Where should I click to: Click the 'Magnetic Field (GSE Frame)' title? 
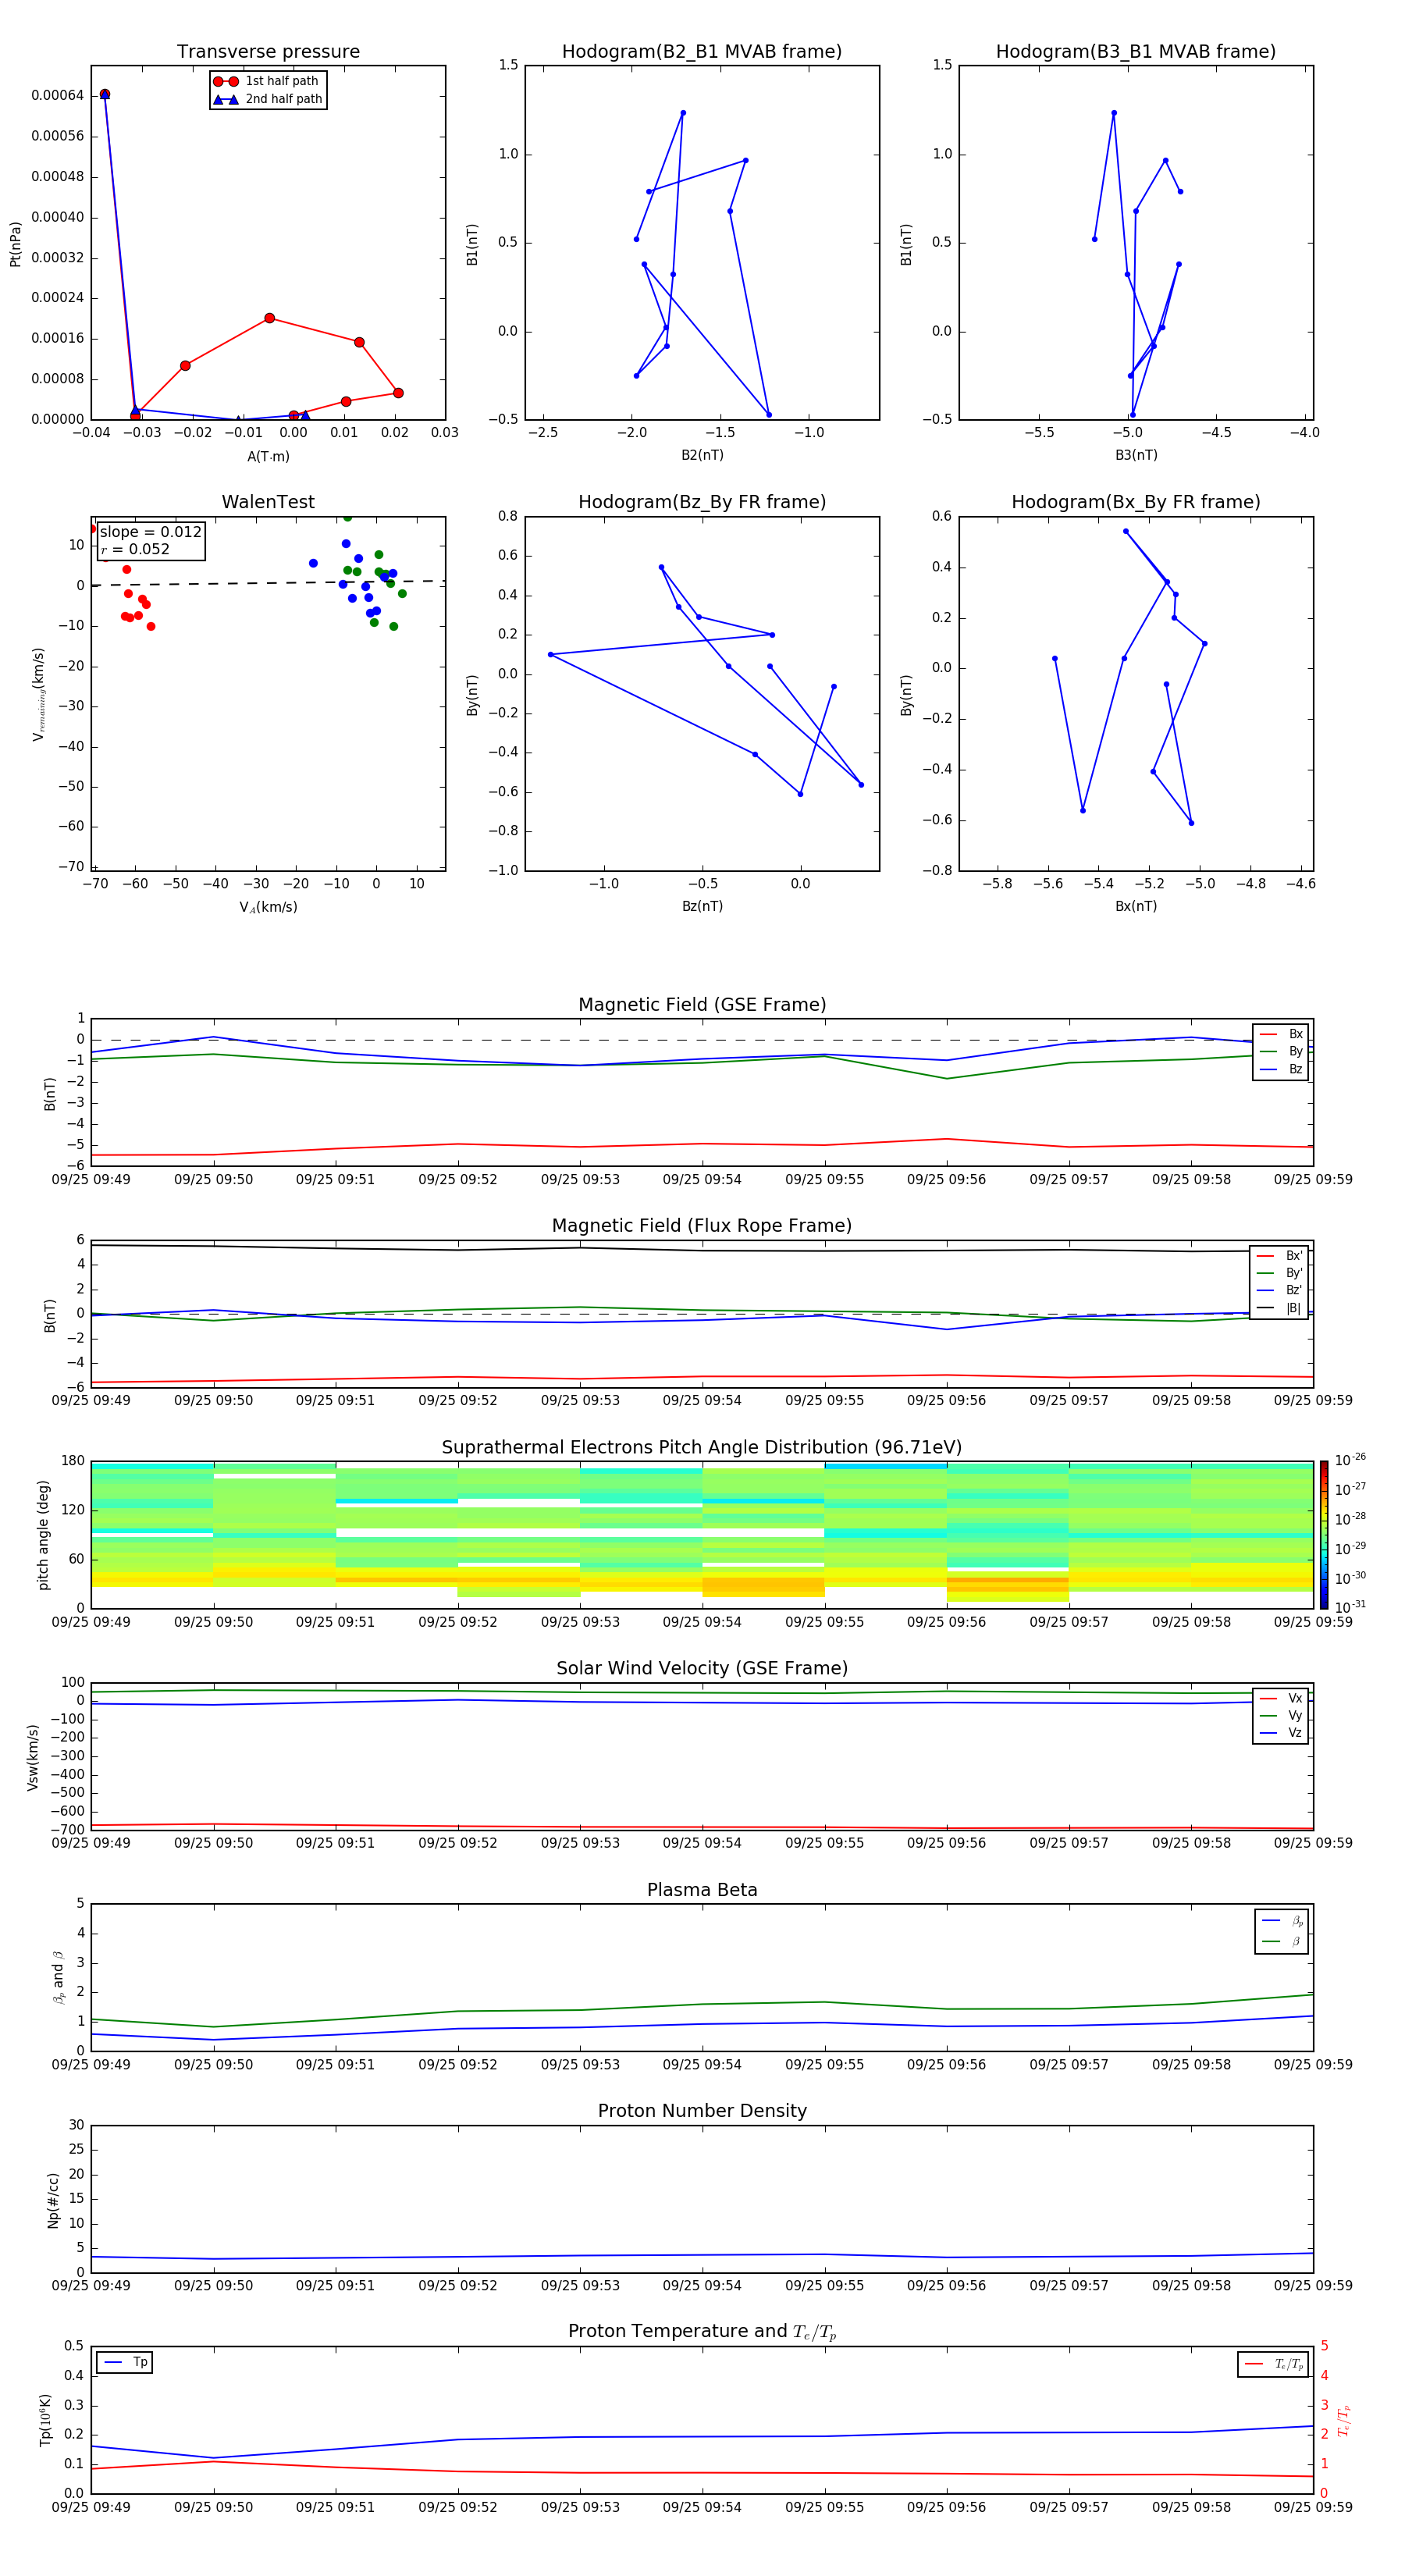[702, 1005]
